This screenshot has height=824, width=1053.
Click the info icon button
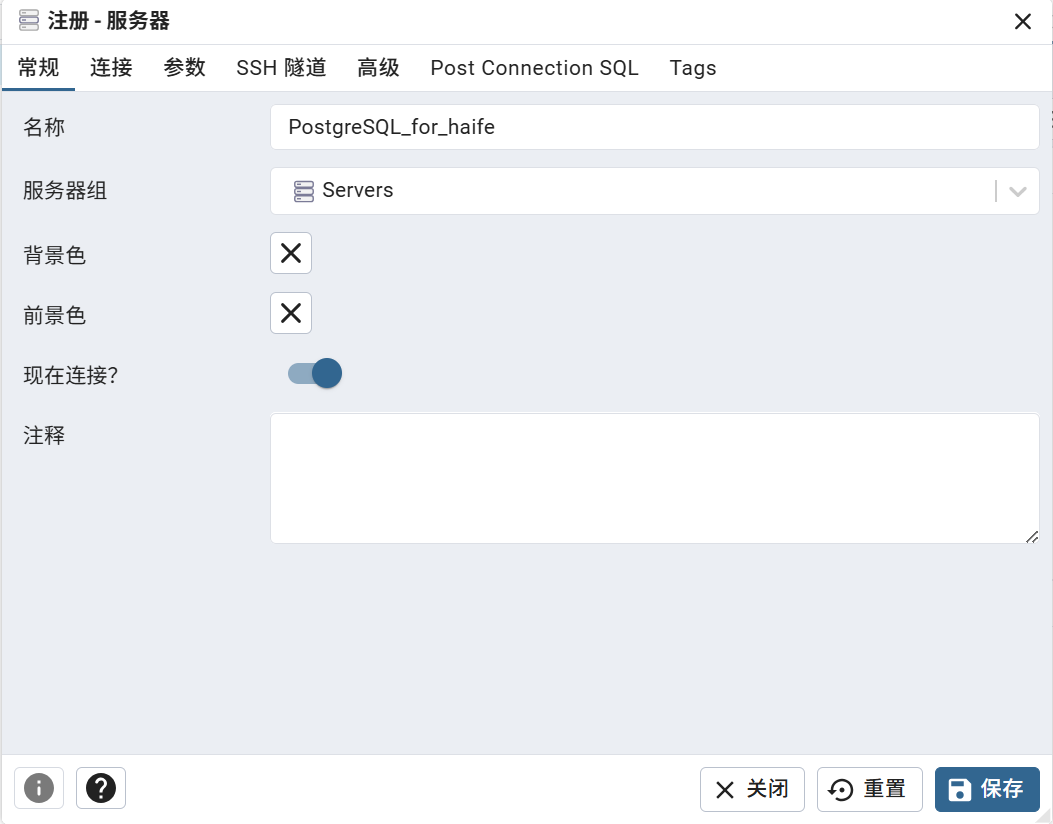(x=39, y=788)
